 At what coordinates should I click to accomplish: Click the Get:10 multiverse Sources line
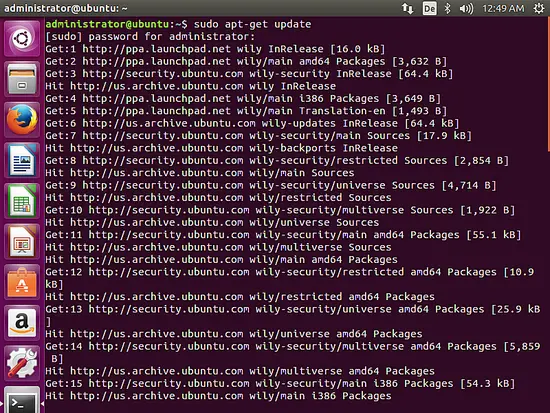coord(280,210)
